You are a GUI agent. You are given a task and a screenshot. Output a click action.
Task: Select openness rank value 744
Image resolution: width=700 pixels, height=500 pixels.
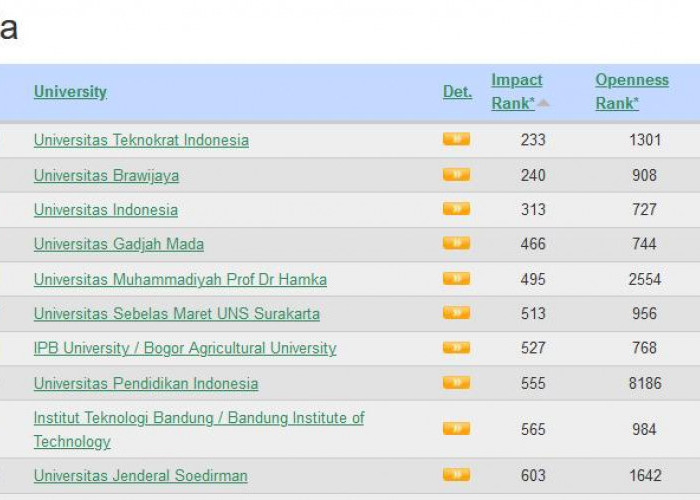click(644, 244)
